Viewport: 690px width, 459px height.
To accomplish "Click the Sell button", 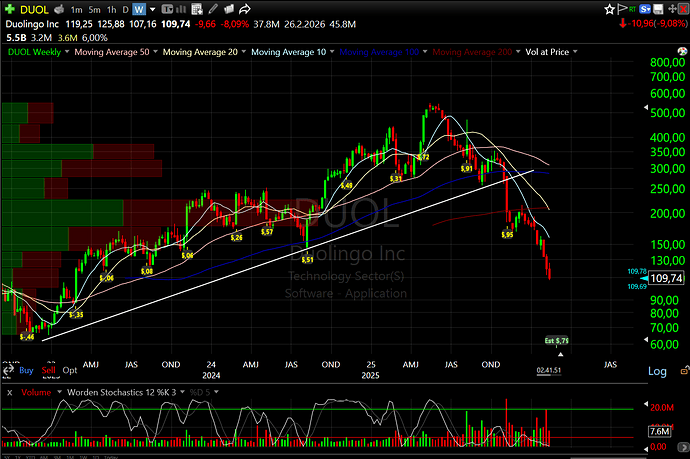I will [x=48, y=370].
